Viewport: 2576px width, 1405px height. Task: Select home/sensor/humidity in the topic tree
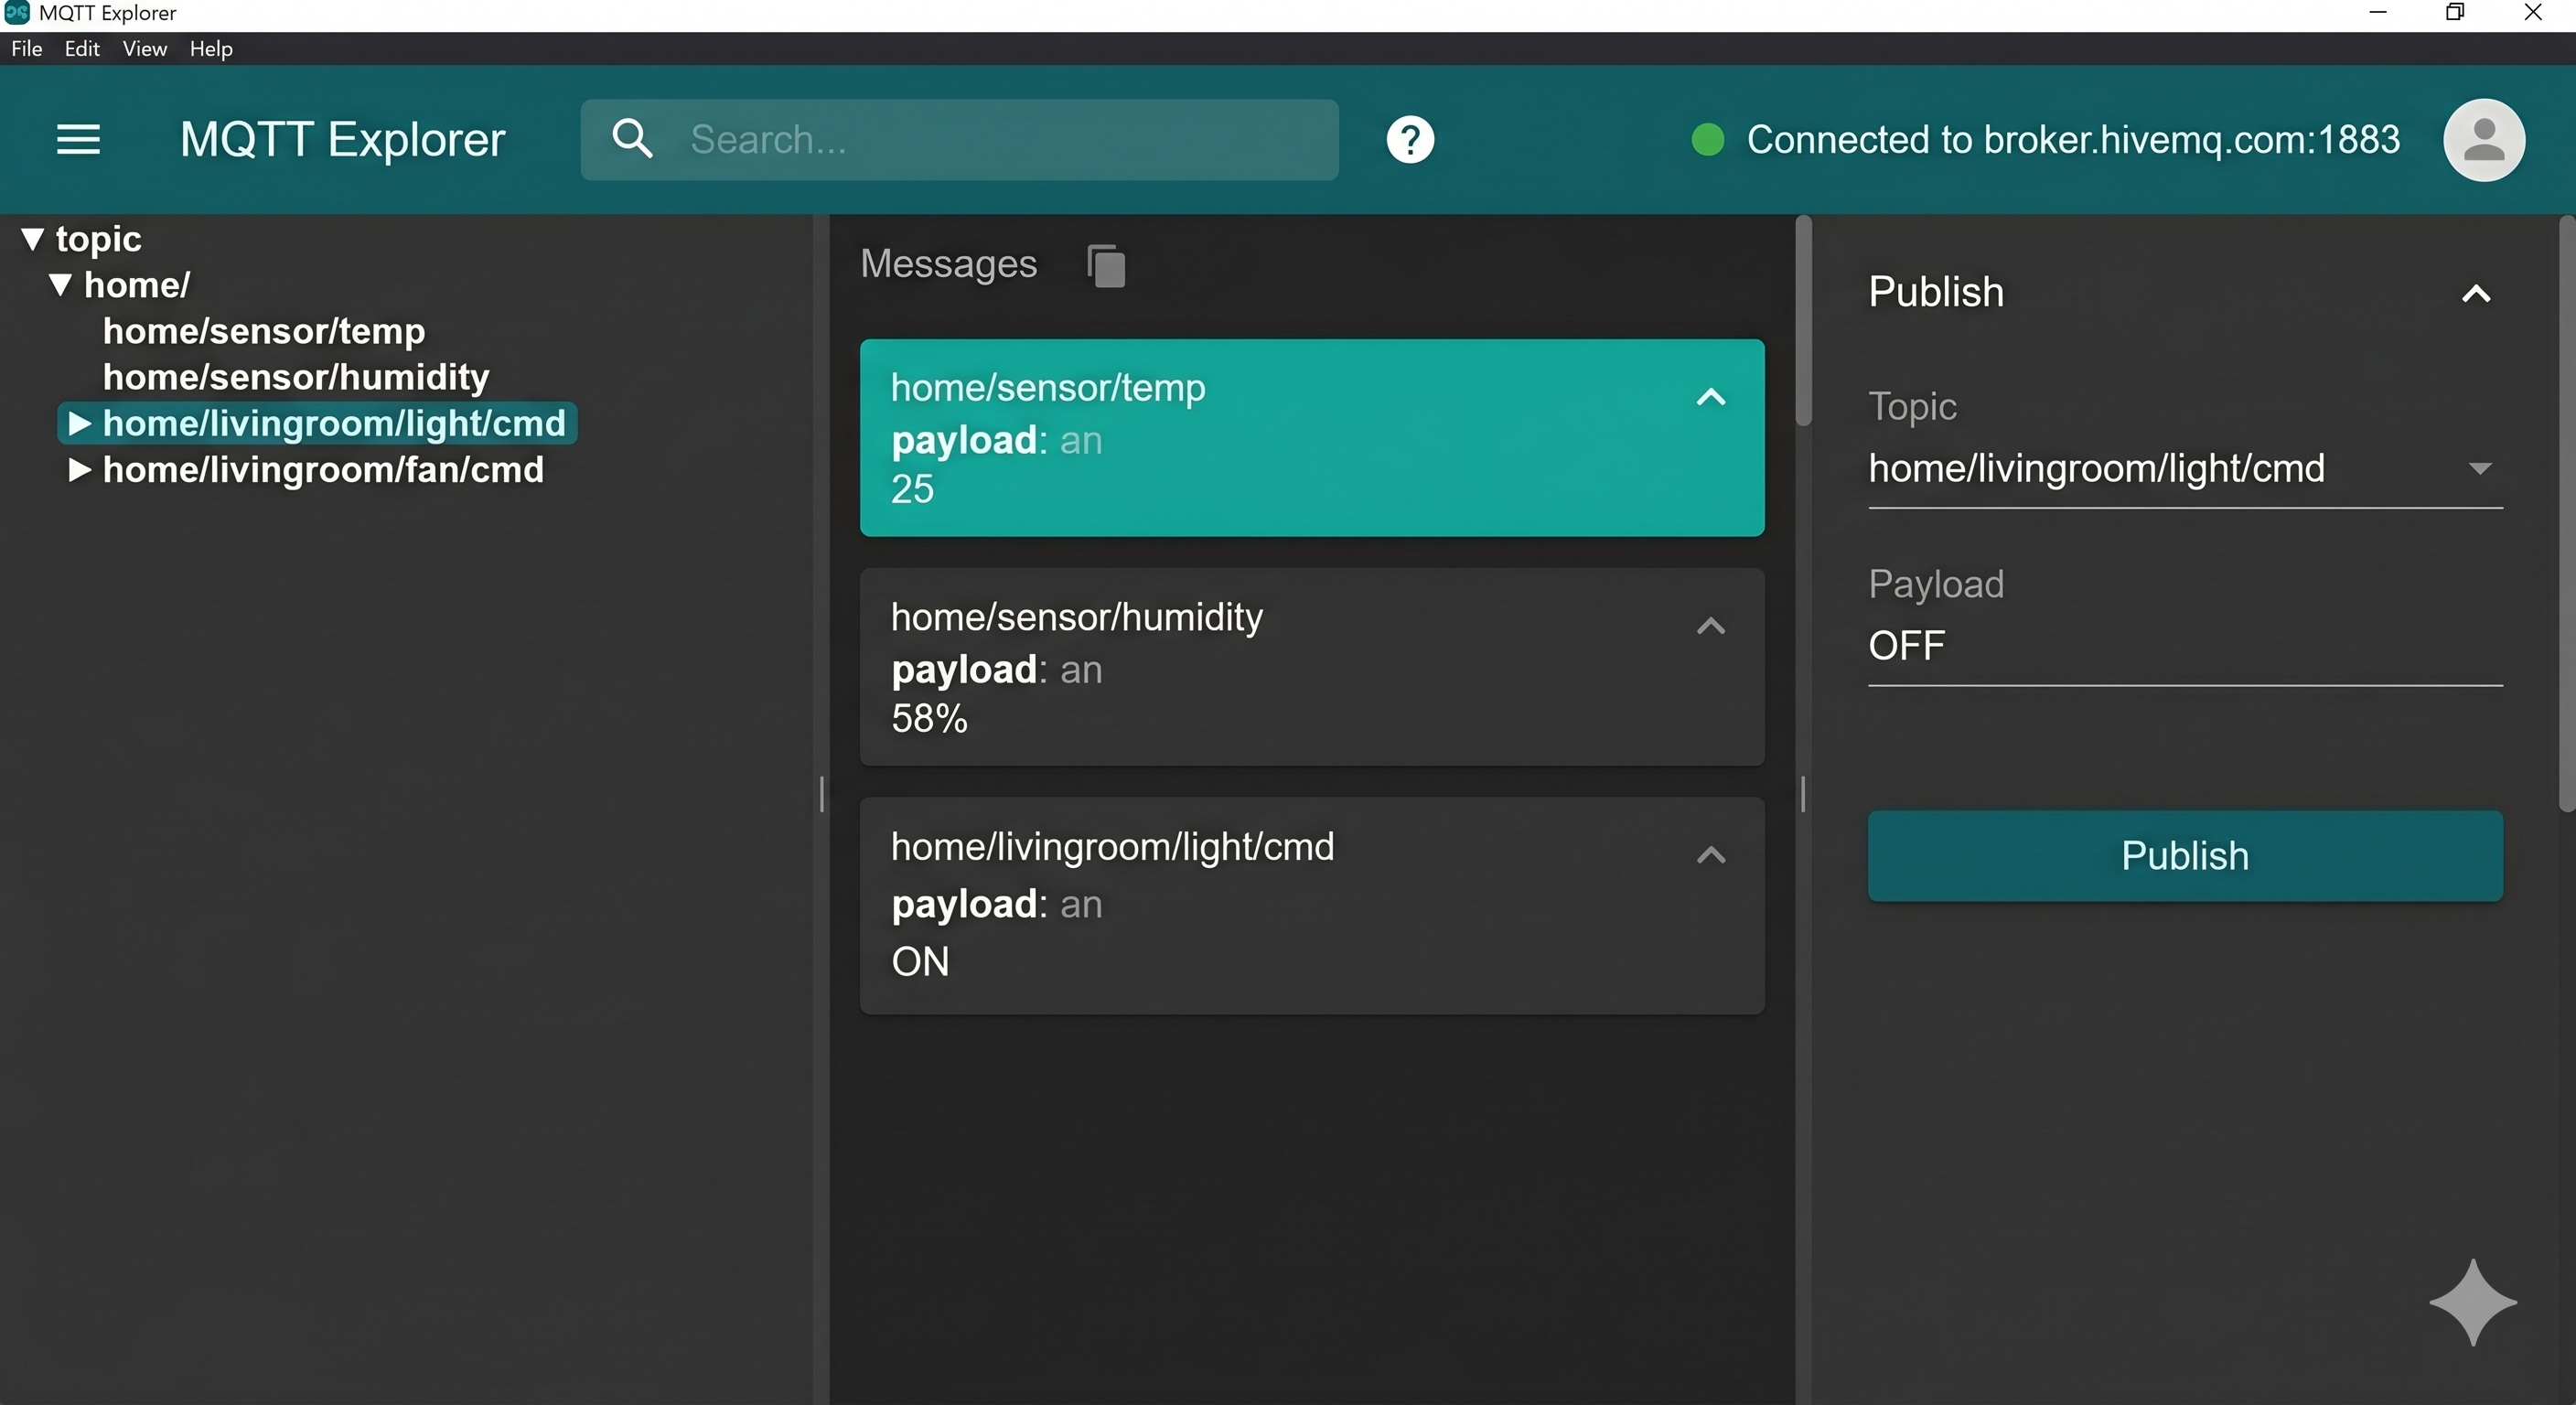(x=296, y=377)
